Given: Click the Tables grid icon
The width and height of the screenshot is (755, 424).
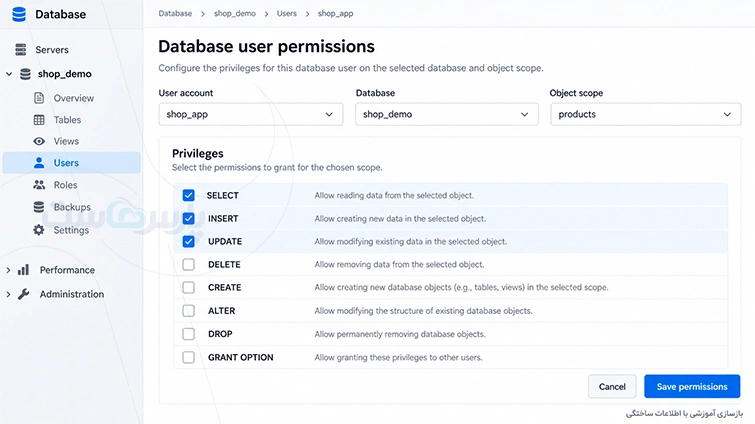Looking at the screenshot, I should [39, 120].
